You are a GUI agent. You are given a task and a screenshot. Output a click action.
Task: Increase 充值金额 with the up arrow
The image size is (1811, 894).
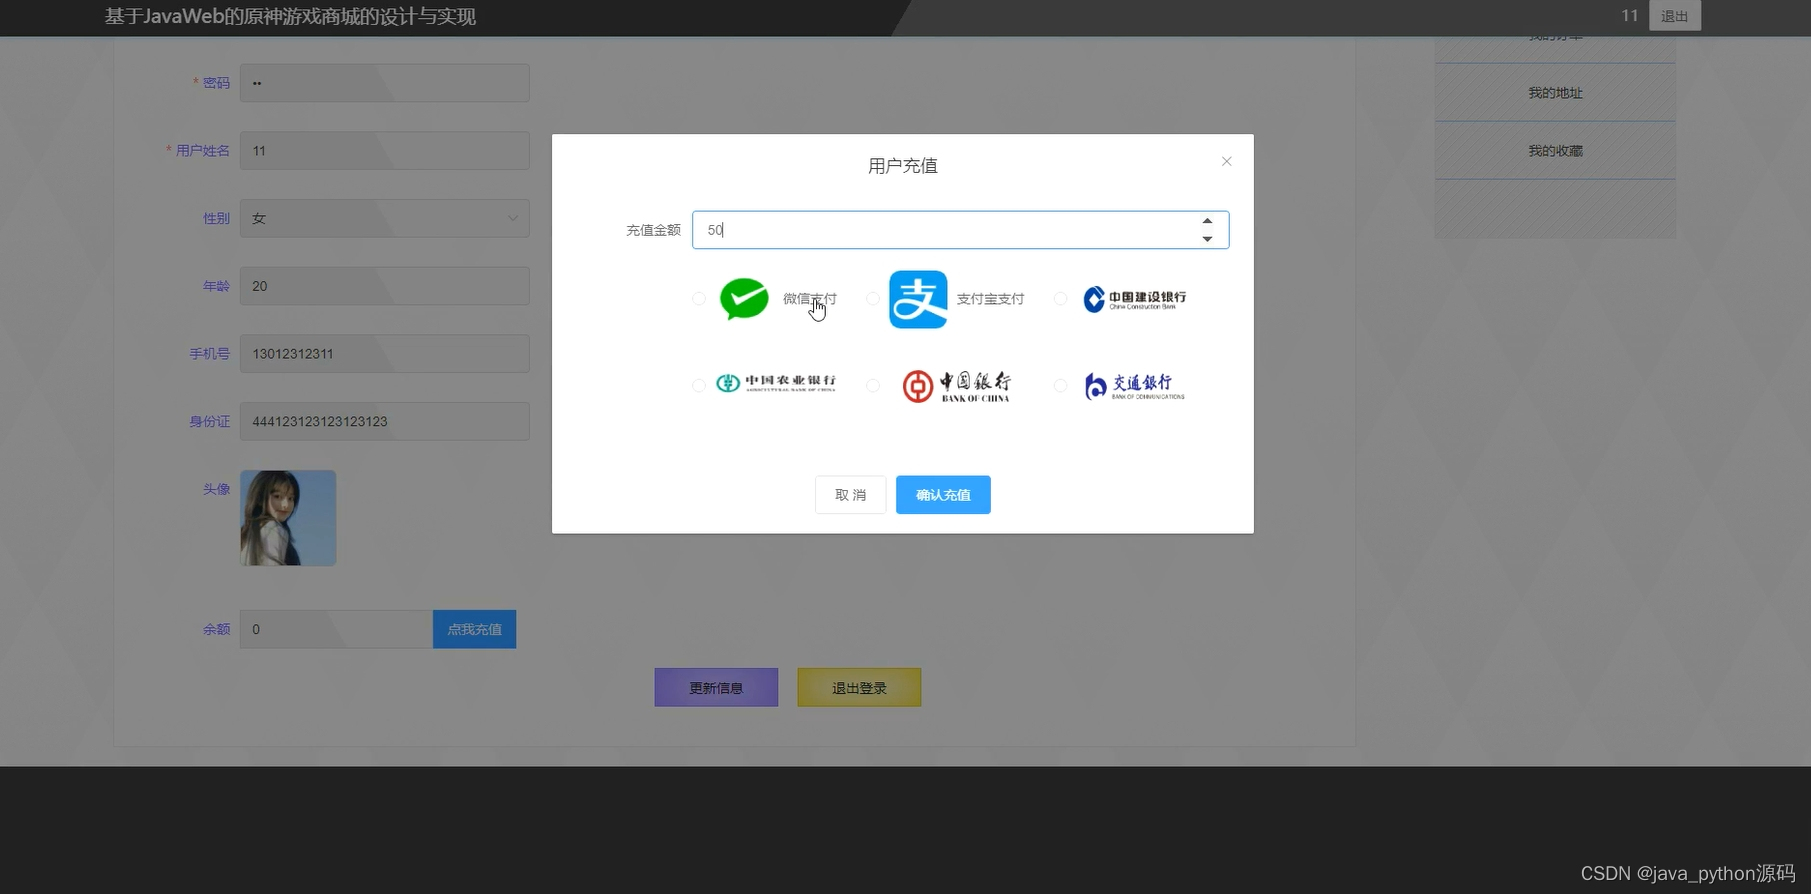pyautogui.click(x=1207, y=221)
